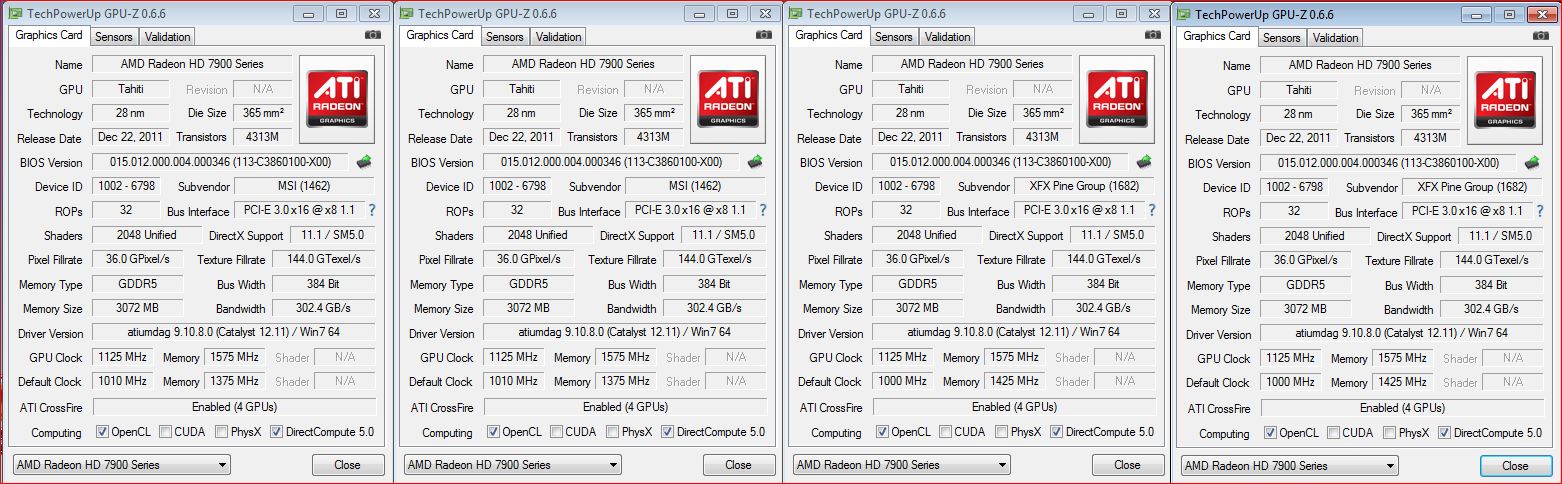Click the ATI Radeon logo in the third window
The width and height of the screenshot is (1562, 484).
pos(1117,98)
